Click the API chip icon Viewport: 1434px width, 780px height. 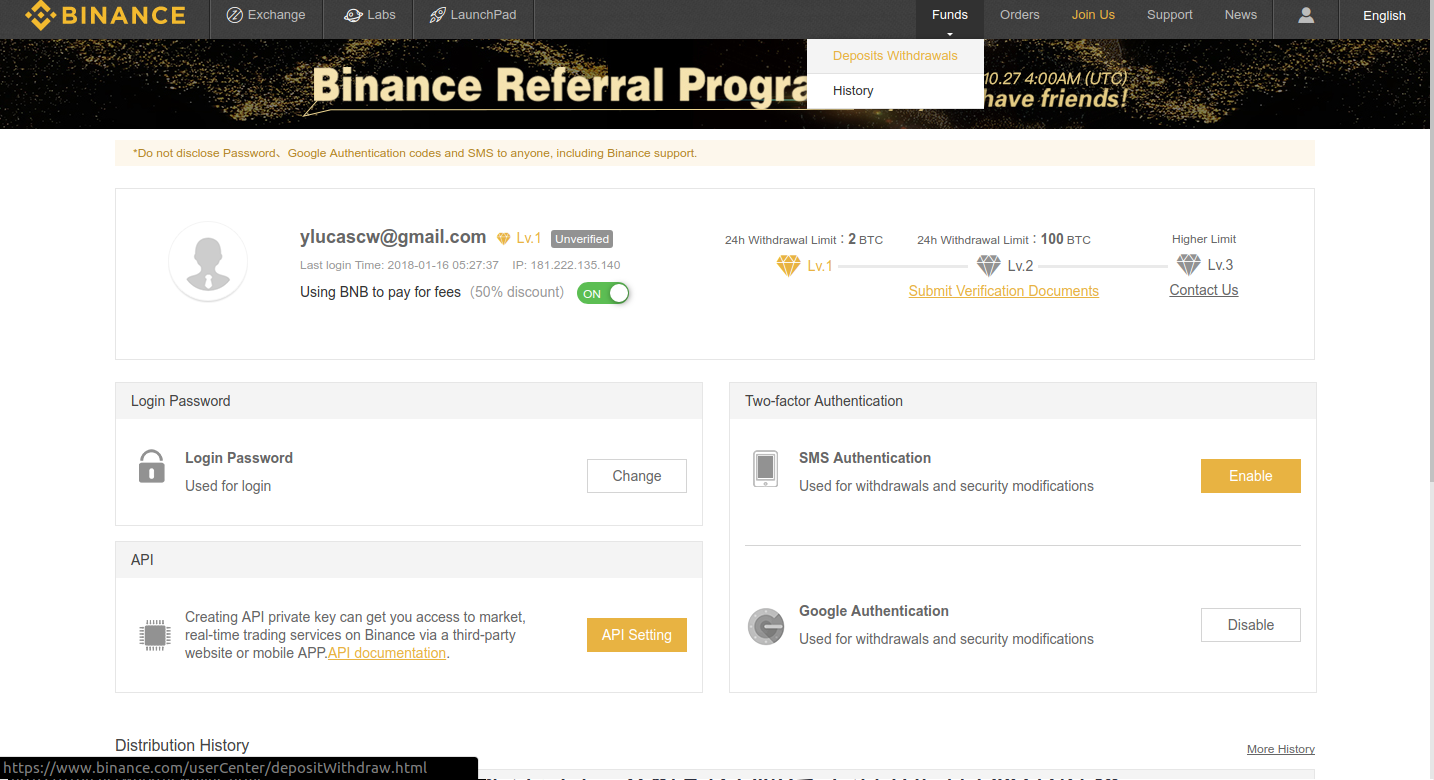coord(154,635)
